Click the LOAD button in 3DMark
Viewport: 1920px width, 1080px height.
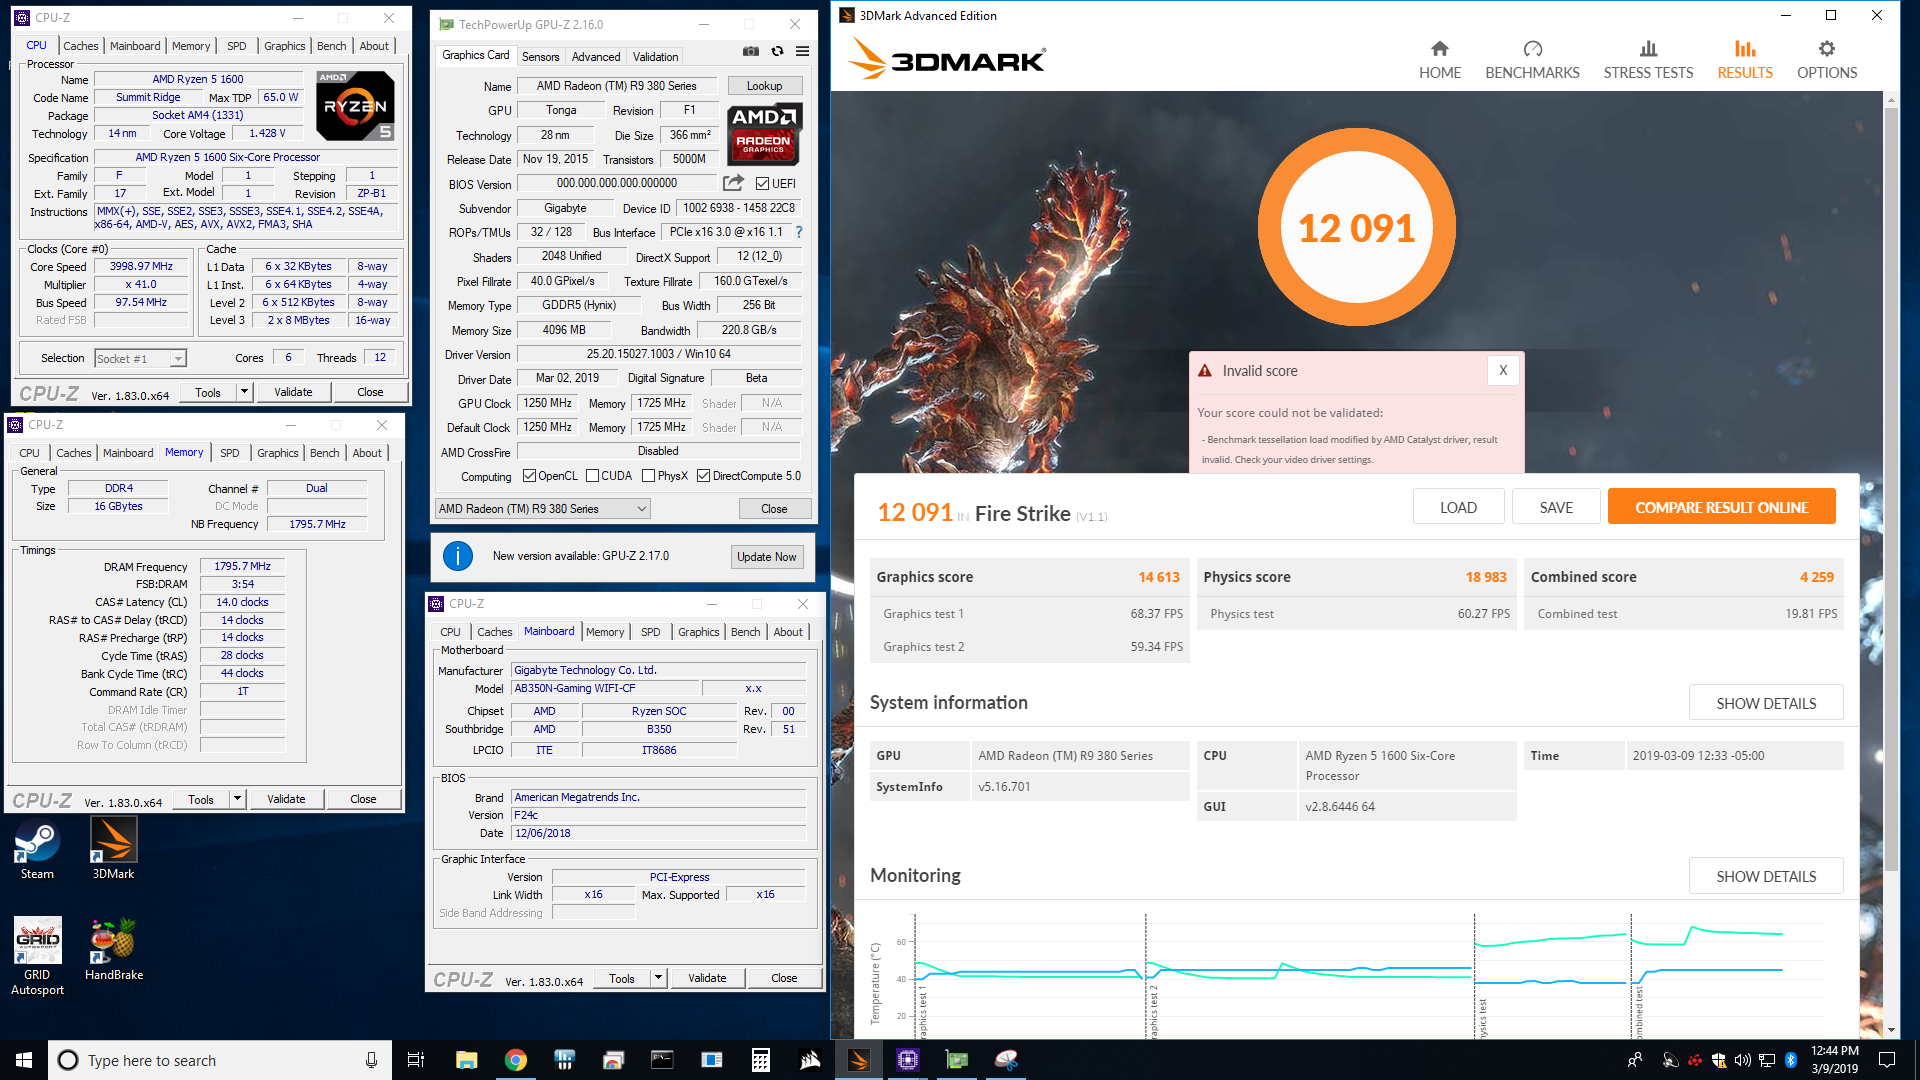click(x=1458, y=507)
